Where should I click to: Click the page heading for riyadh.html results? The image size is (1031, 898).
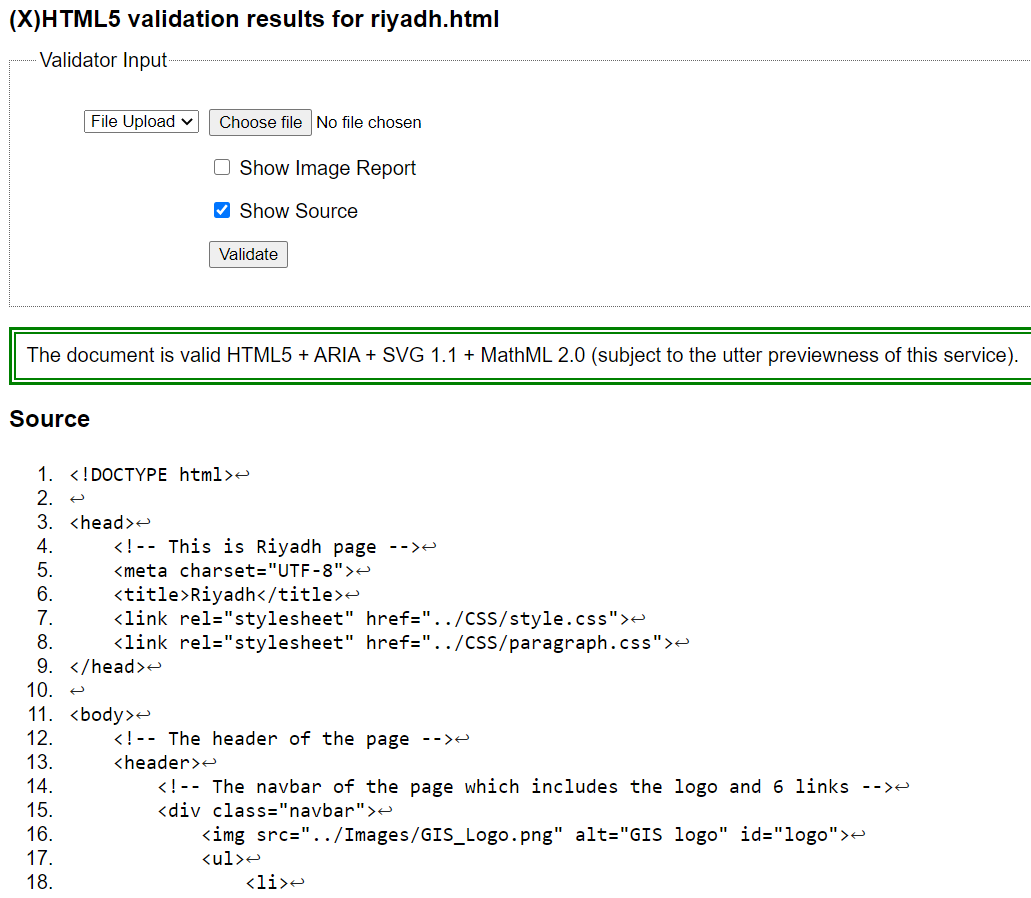click(x=254, y=19)
